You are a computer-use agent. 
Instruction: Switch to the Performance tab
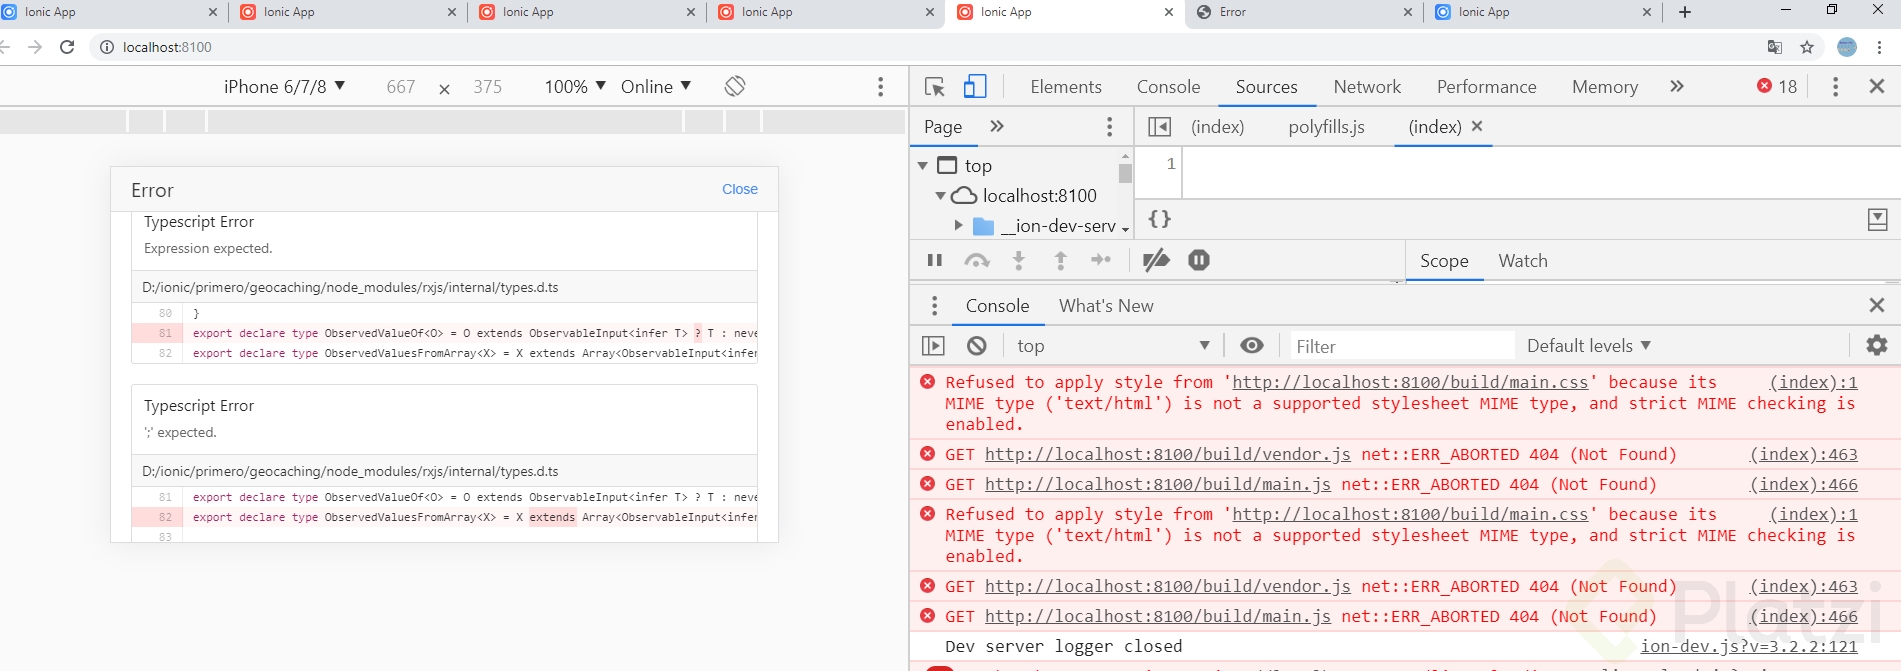pos(1487,87)
